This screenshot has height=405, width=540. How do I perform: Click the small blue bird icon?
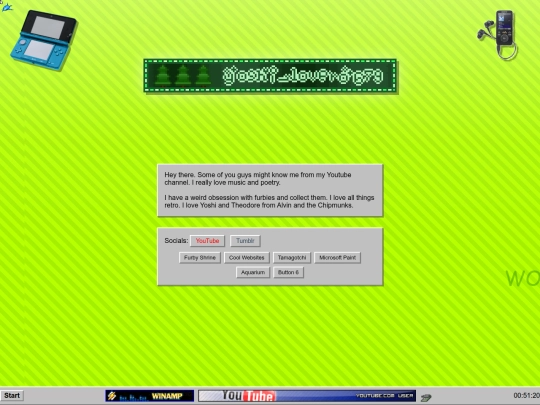click(x=7, y=7)
